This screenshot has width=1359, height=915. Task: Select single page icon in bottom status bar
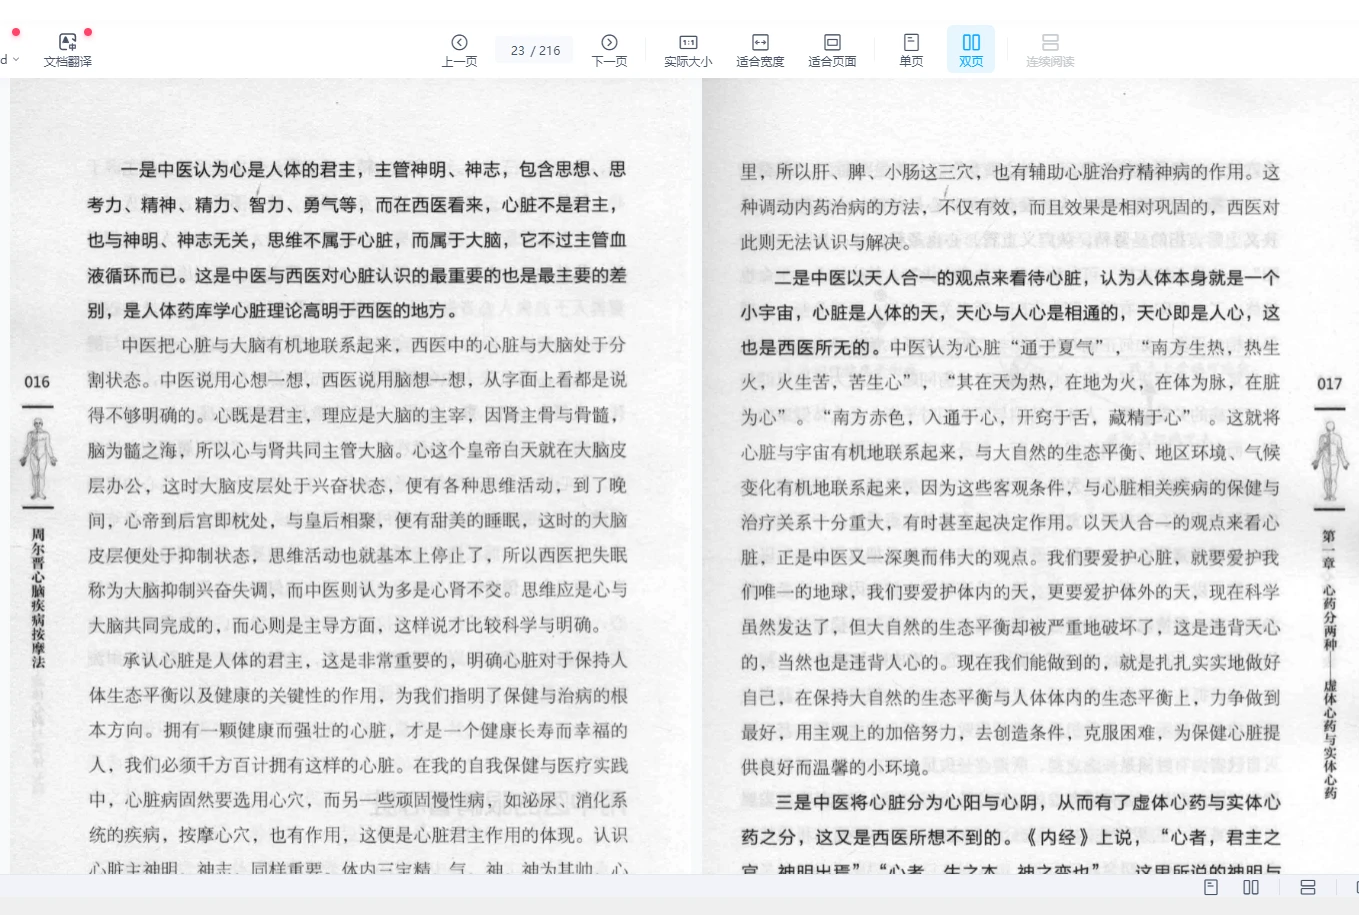point(1211,887)
